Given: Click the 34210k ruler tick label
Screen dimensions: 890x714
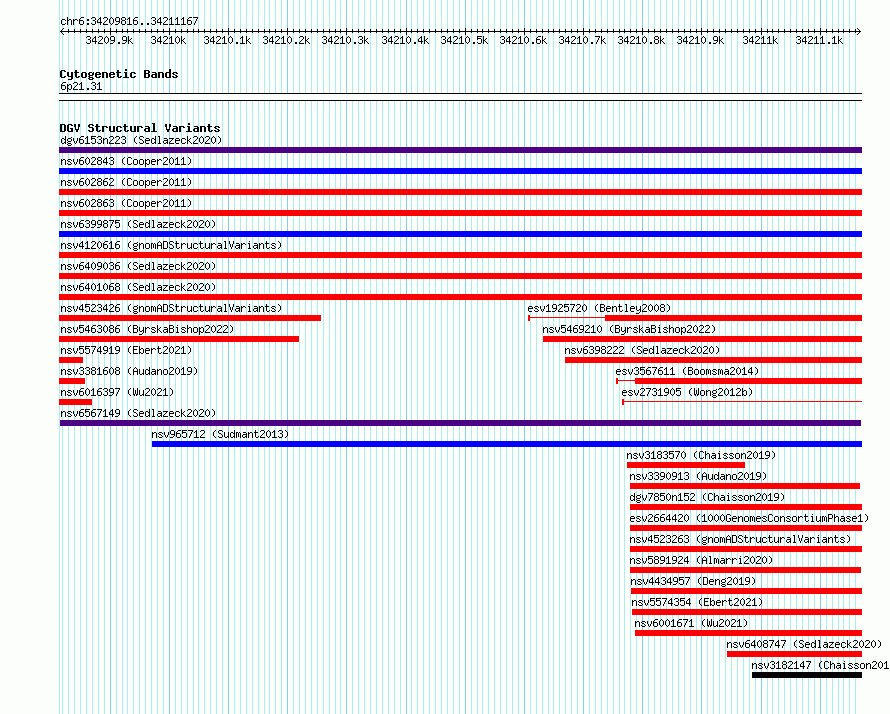Looking at the screenshot, I should (168, 41).
